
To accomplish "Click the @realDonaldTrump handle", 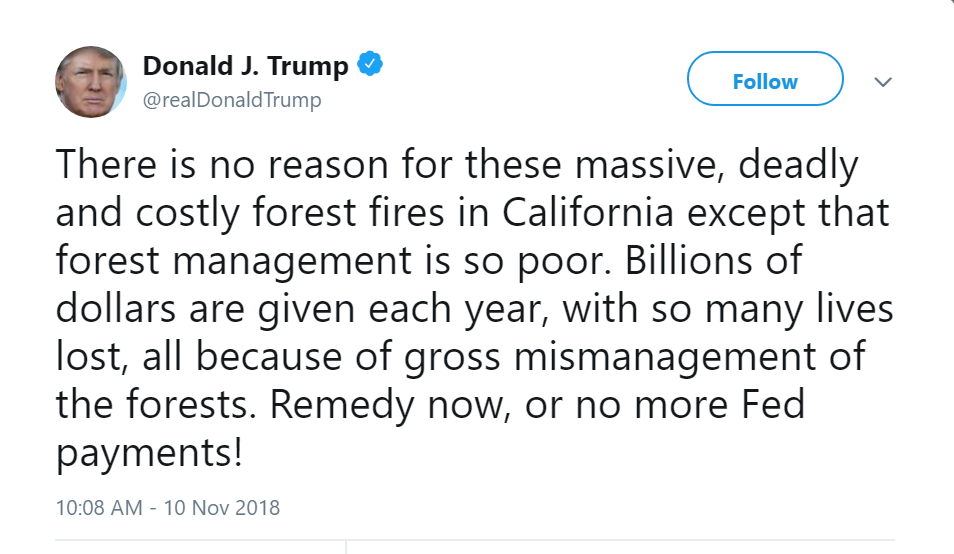I will (232, 101).
